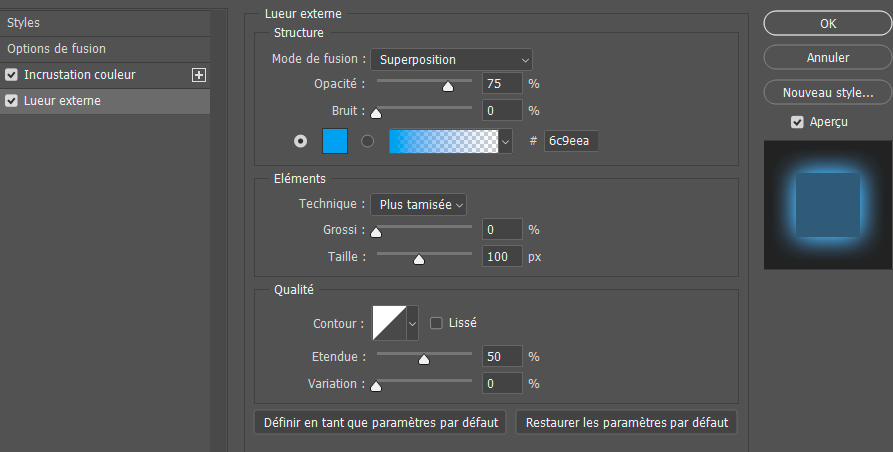
Task: Click the Nouveau style button
Action: 827,93
